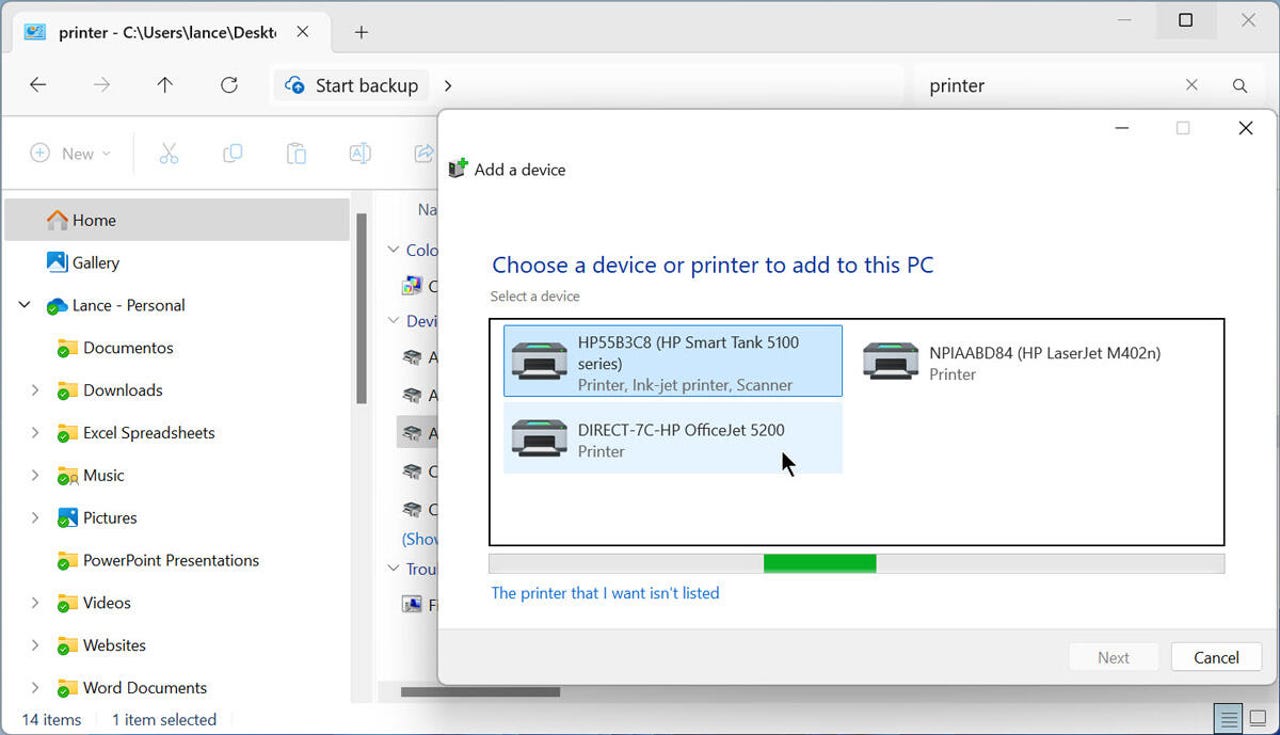Collapse the Lance - Personal tree node
Viewport: 1280px width, 735px height.
click(x=25, y=305)
